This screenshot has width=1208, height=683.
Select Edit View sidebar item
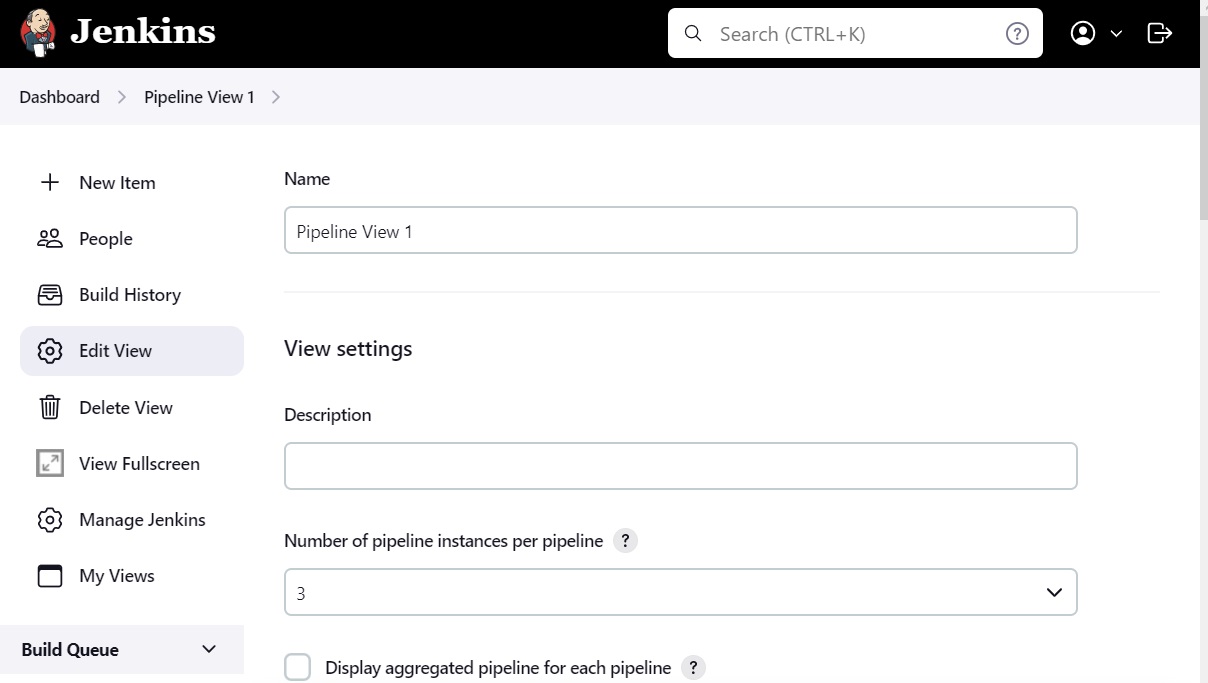click(x=132, y=351)
